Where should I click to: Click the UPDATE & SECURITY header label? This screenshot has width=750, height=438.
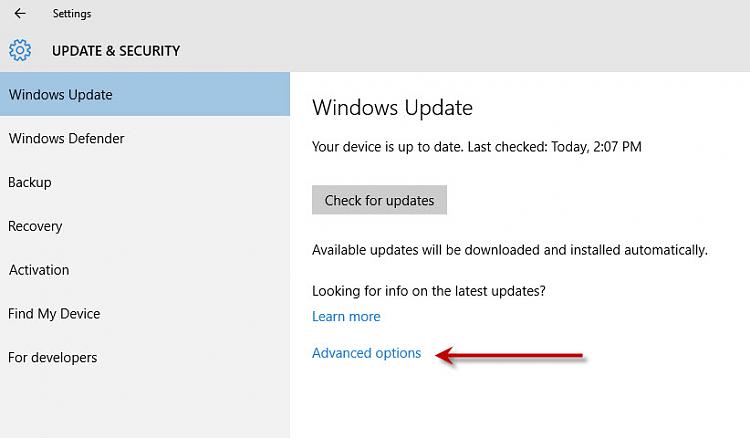pyautogui.click(x=116, y=51)
